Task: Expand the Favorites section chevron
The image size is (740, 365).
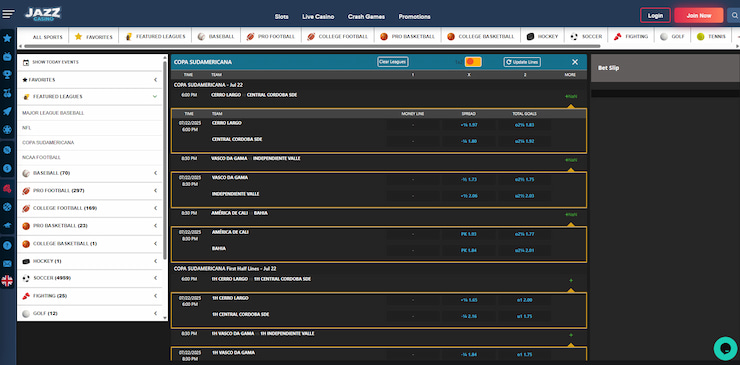Action: (155, 80)
